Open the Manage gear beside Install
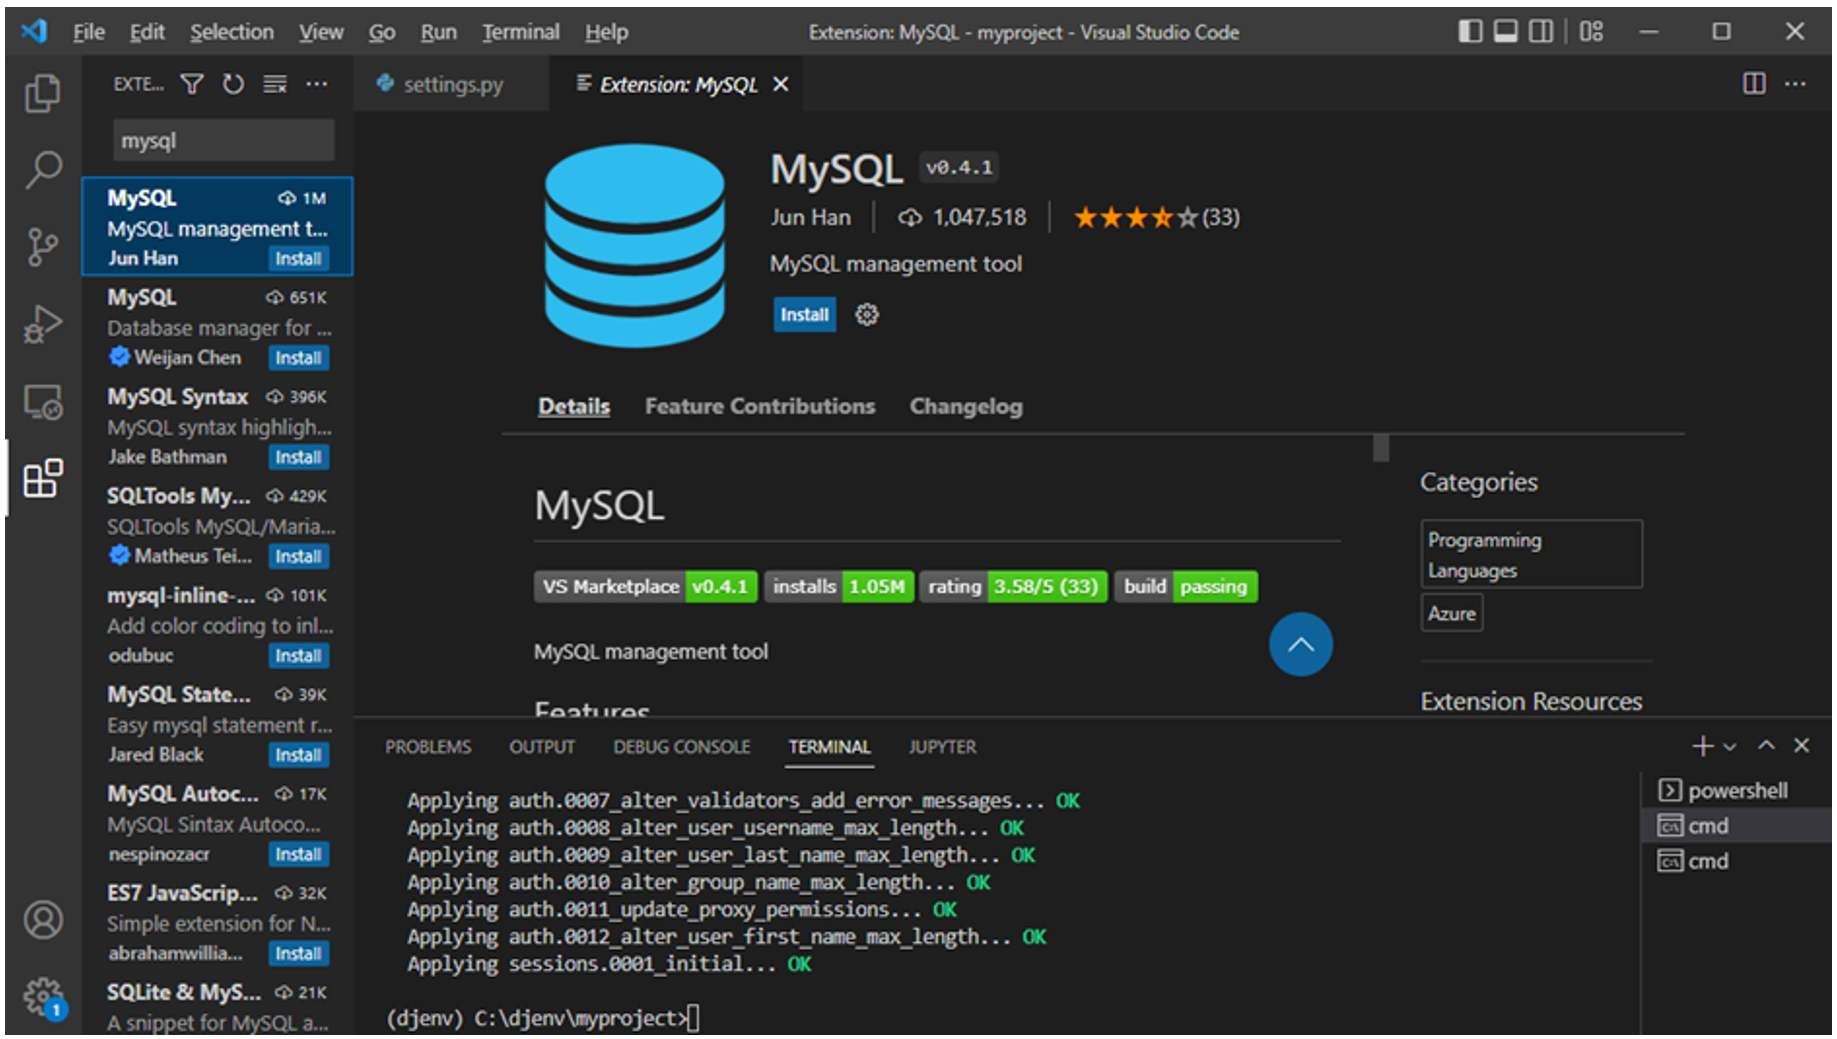The image size is (1837, 1039). (866, 315)
